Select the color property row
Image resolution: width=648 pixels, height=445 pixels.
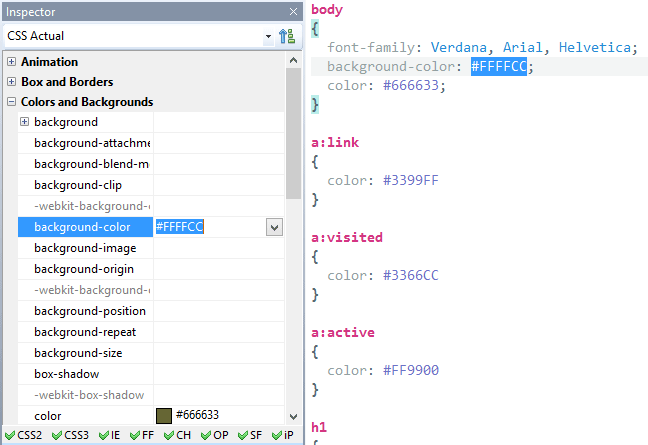(151, 416)
